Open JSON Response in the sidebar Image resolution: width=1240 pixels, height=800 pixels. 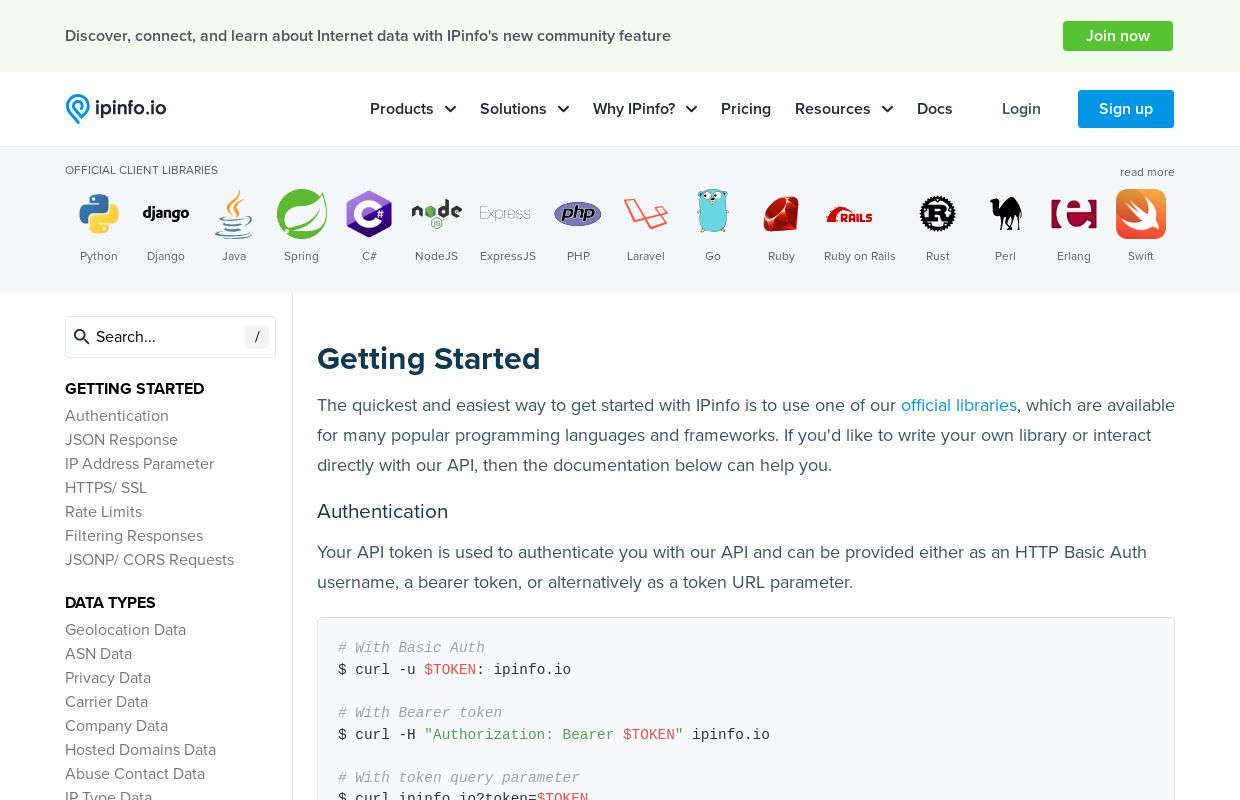[121, 440]
